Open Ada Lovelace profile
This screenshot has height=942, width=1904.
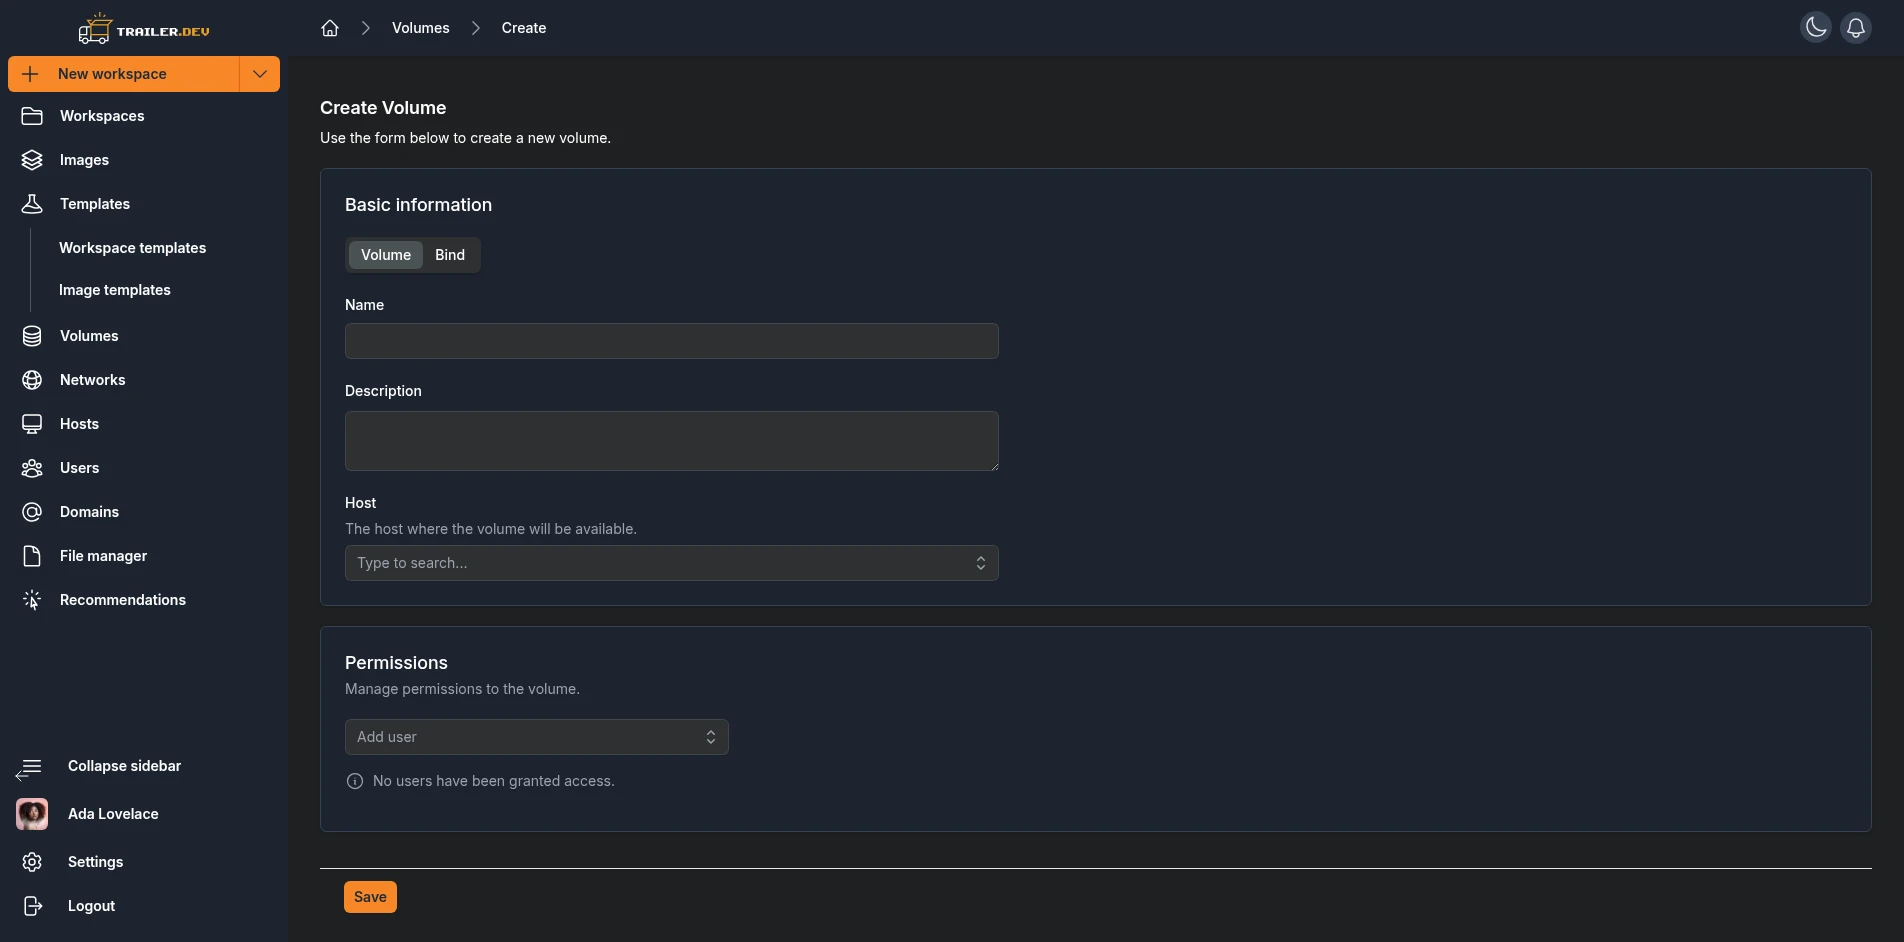[x=113, y=814]
